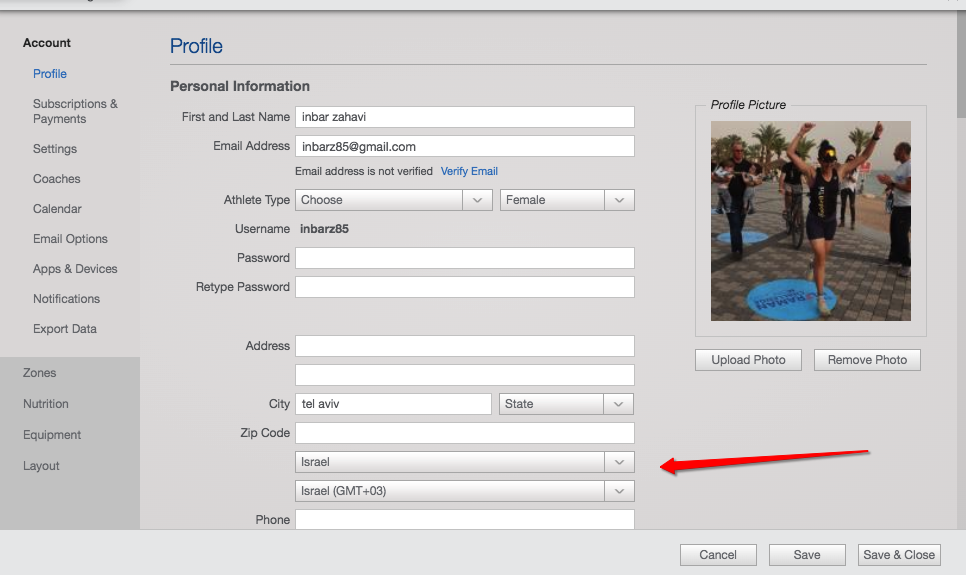Focus the Zip Code field
The image size is (966, 575).
click(x=465, y=433)
